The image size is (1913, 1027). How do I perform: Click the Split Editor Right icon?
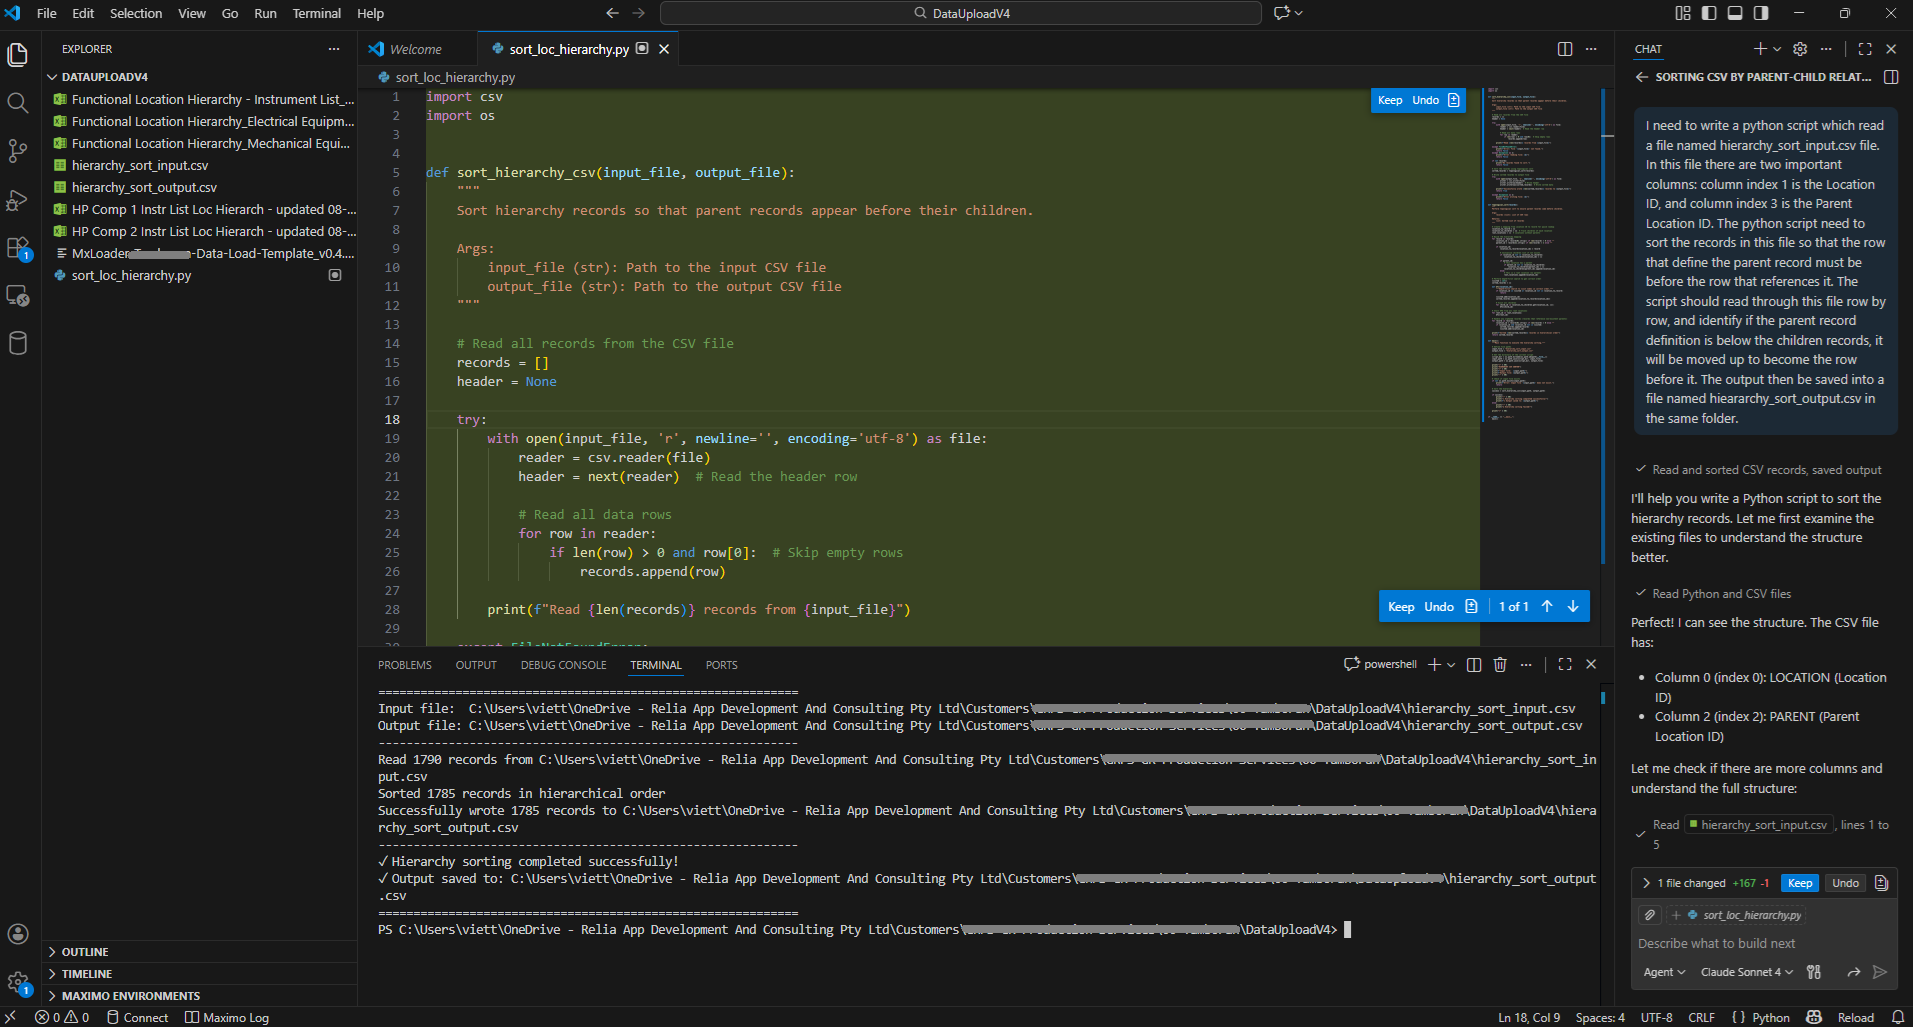[1564, 49]
